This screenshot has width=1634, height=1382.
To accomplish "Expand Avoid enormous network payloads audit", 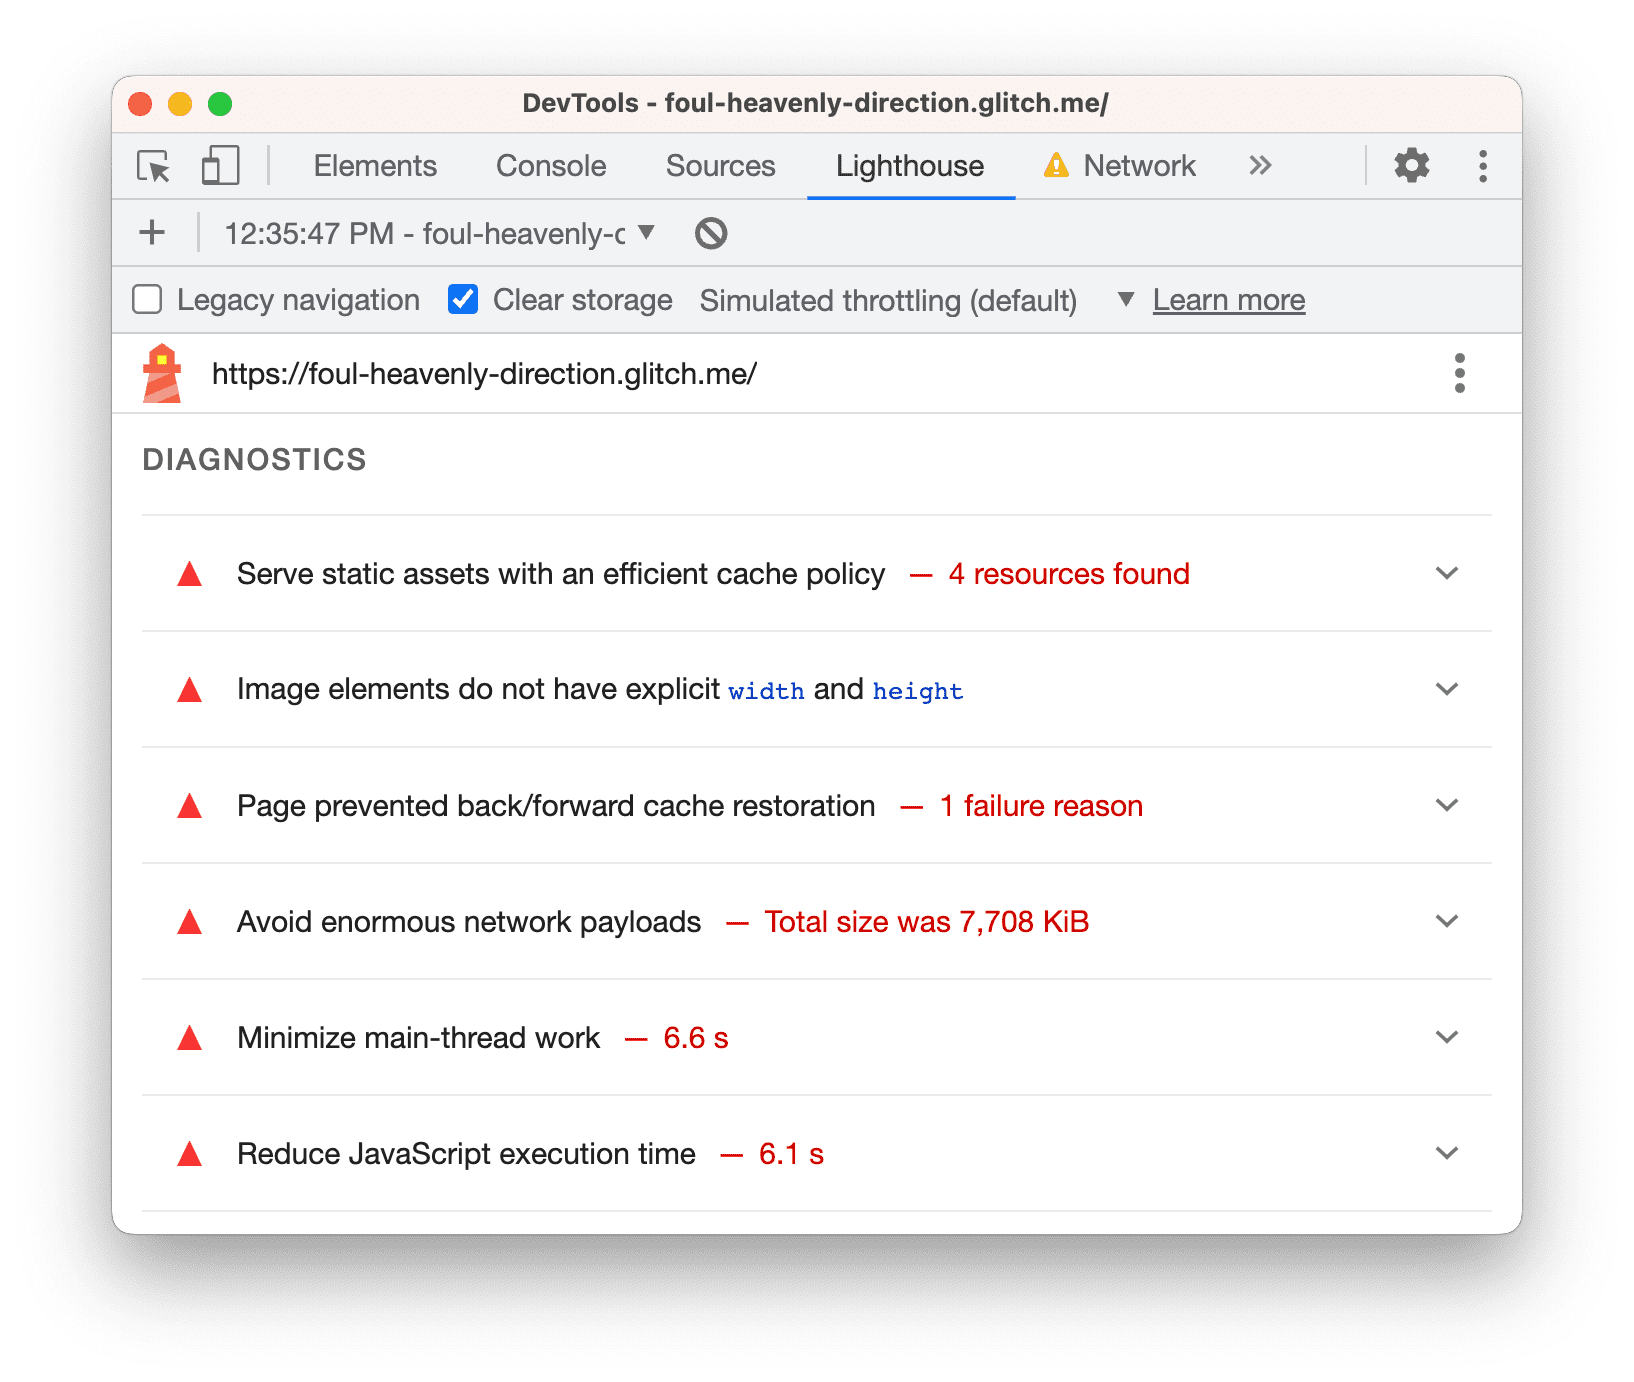I will [1446, 921].
